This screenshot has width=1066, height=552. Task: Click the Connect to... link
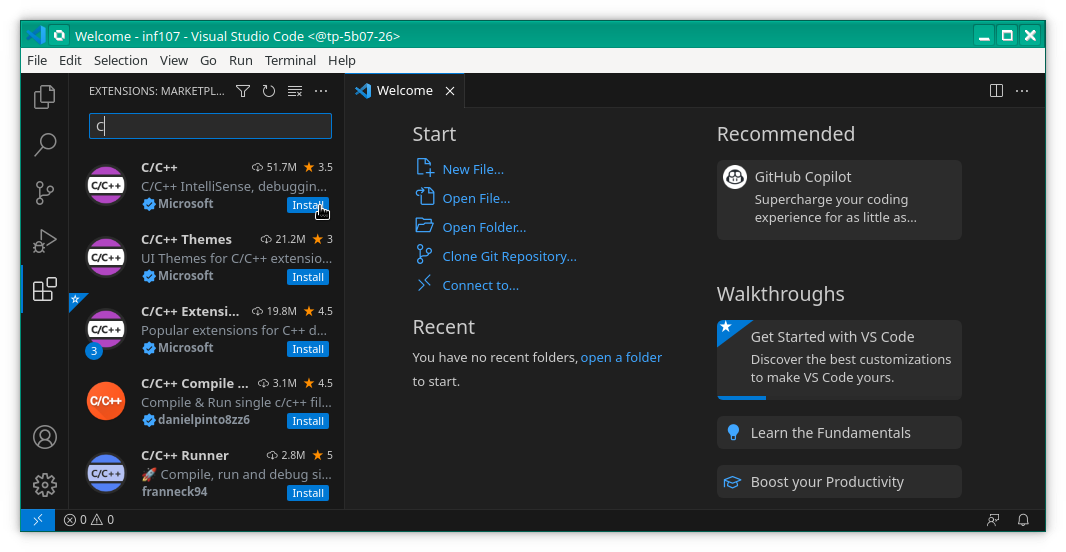click(481, 286)
